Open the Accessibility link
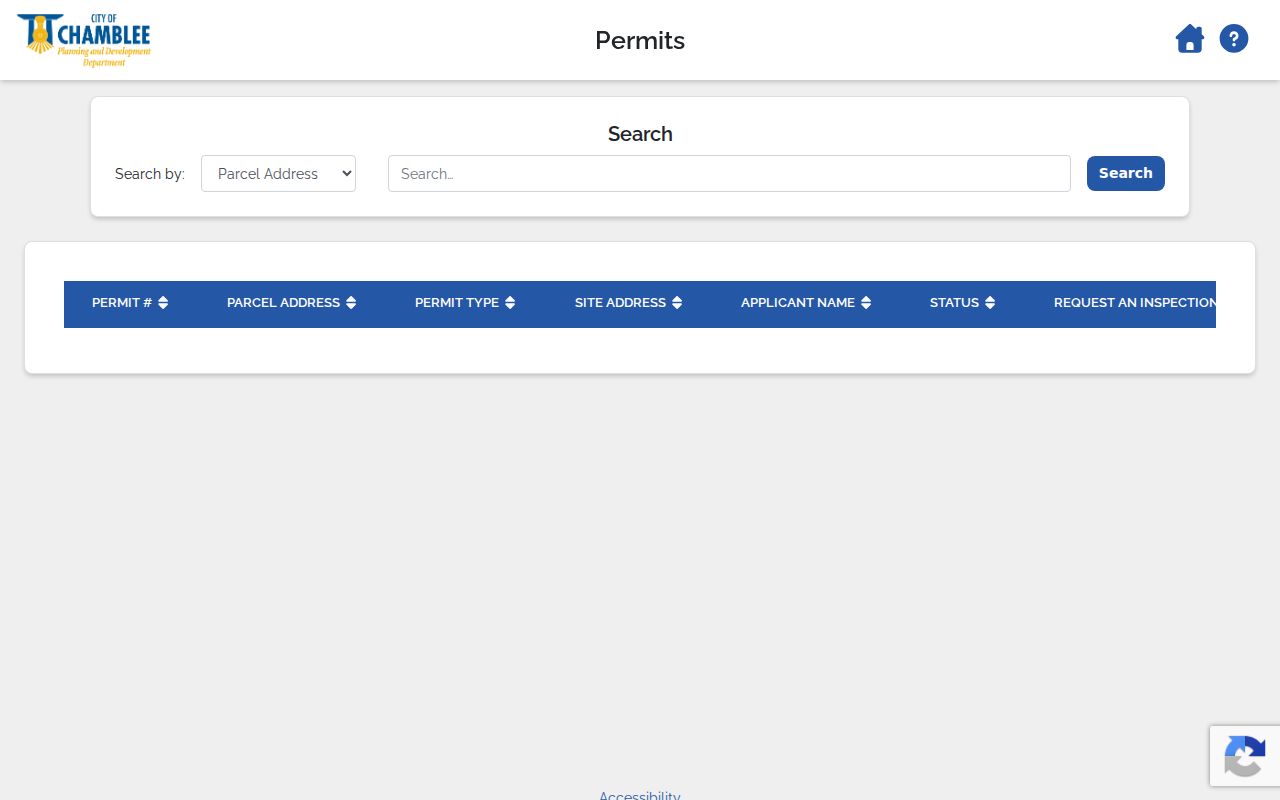This screenshot has width=1280, height=800. tap(640, 795)
